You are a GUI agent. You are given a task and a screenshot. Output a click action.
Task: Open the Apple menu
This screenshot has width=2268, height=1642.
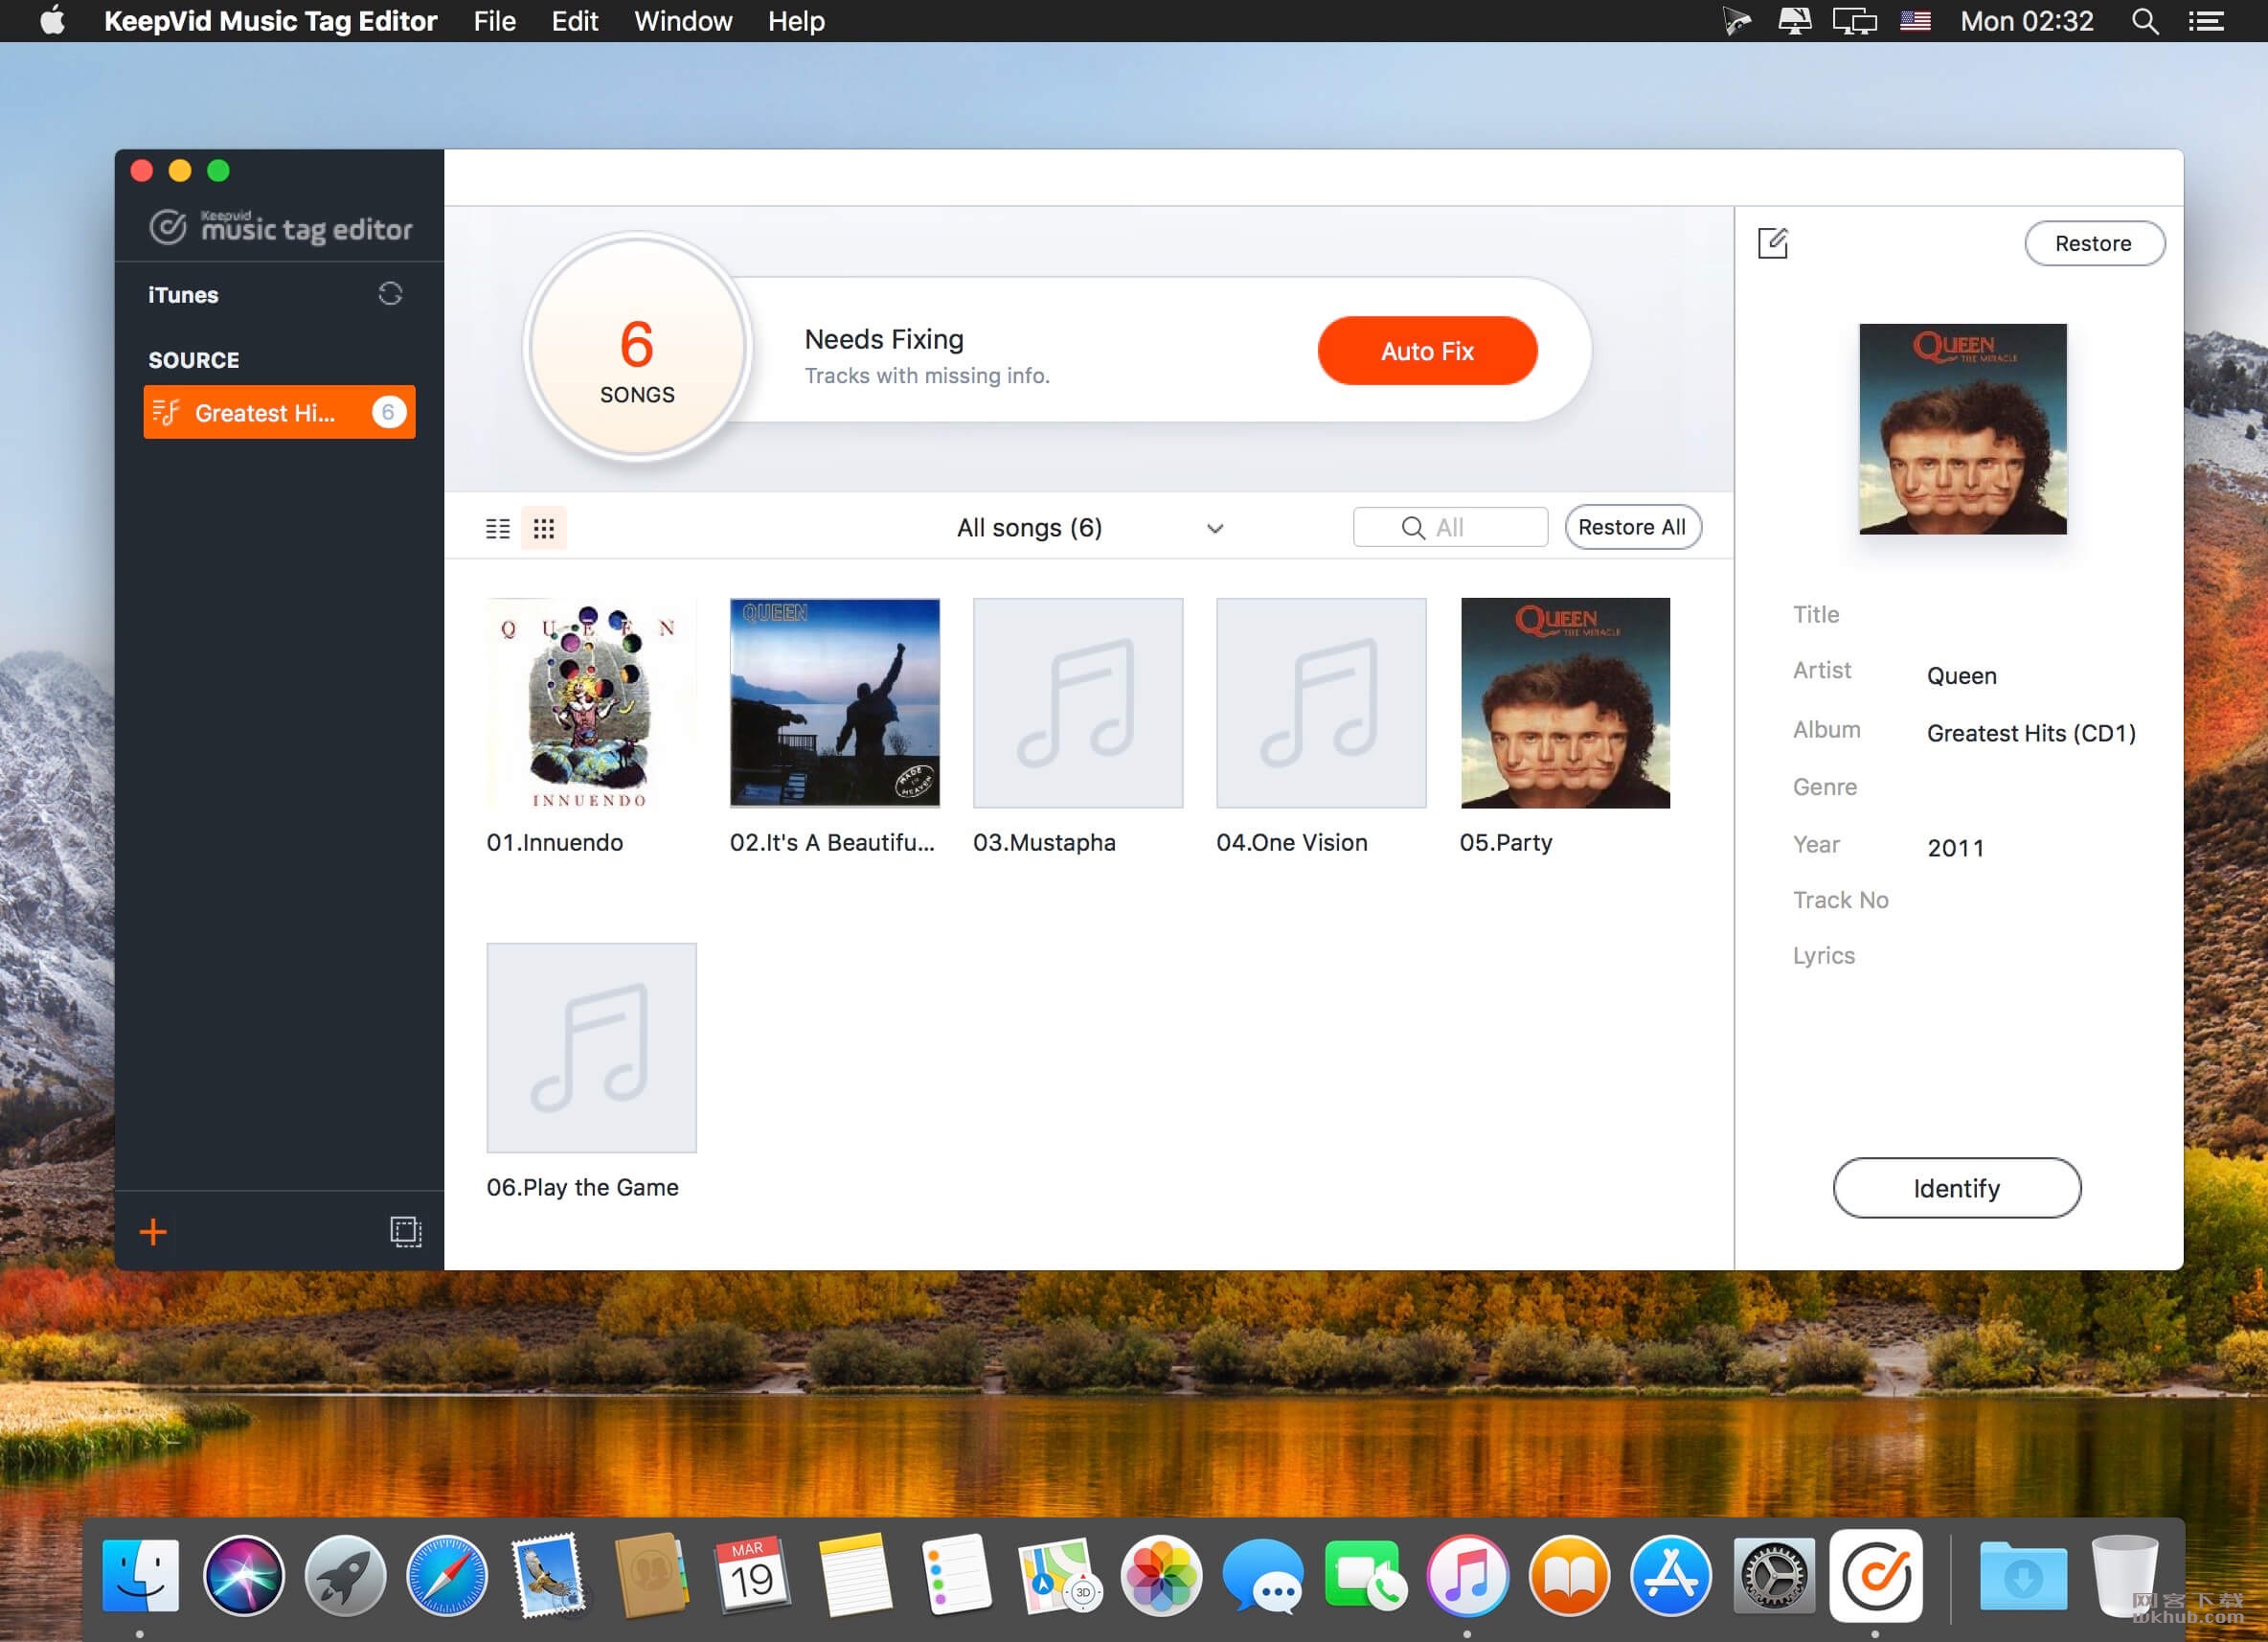52,20
